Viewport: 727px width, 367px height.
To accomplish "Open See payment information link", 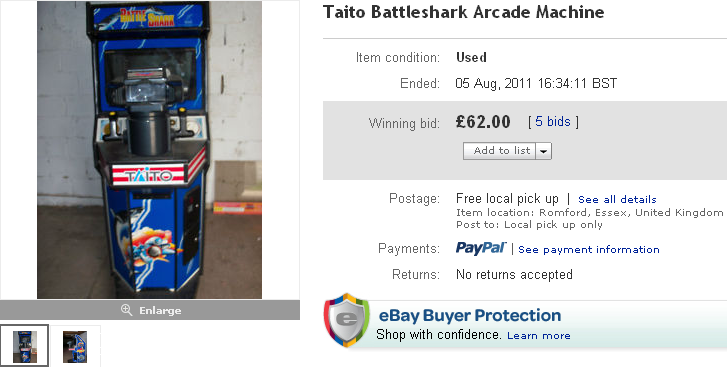I will 589,250.
